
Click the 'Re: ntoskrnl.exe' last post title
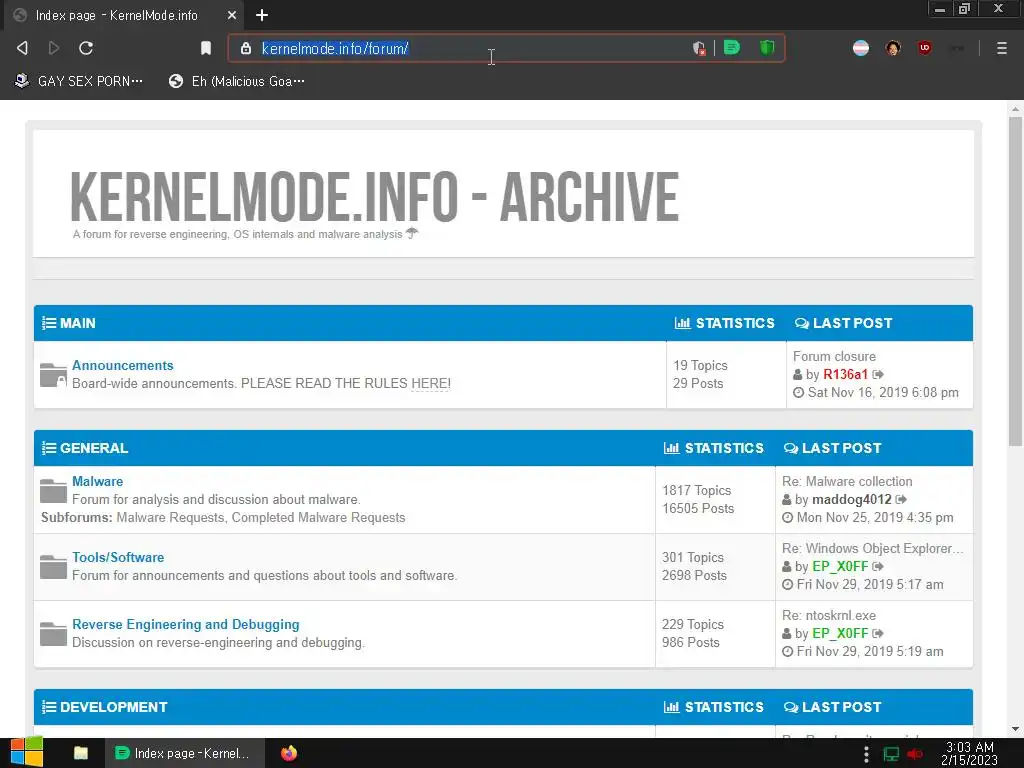click(829, 615)
